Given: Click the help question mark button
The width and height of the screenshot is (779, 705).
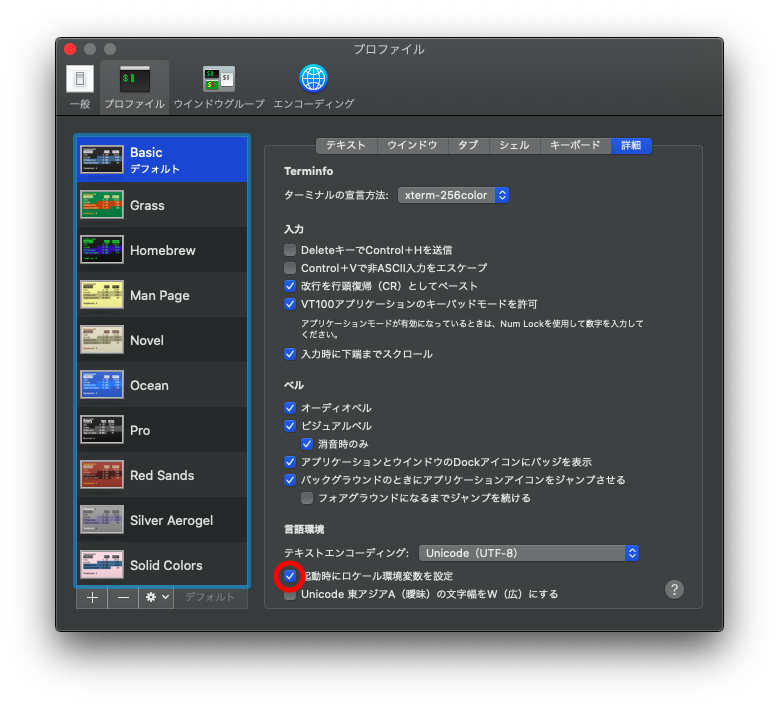Looking at the screenshot, I should click(674, 589).
